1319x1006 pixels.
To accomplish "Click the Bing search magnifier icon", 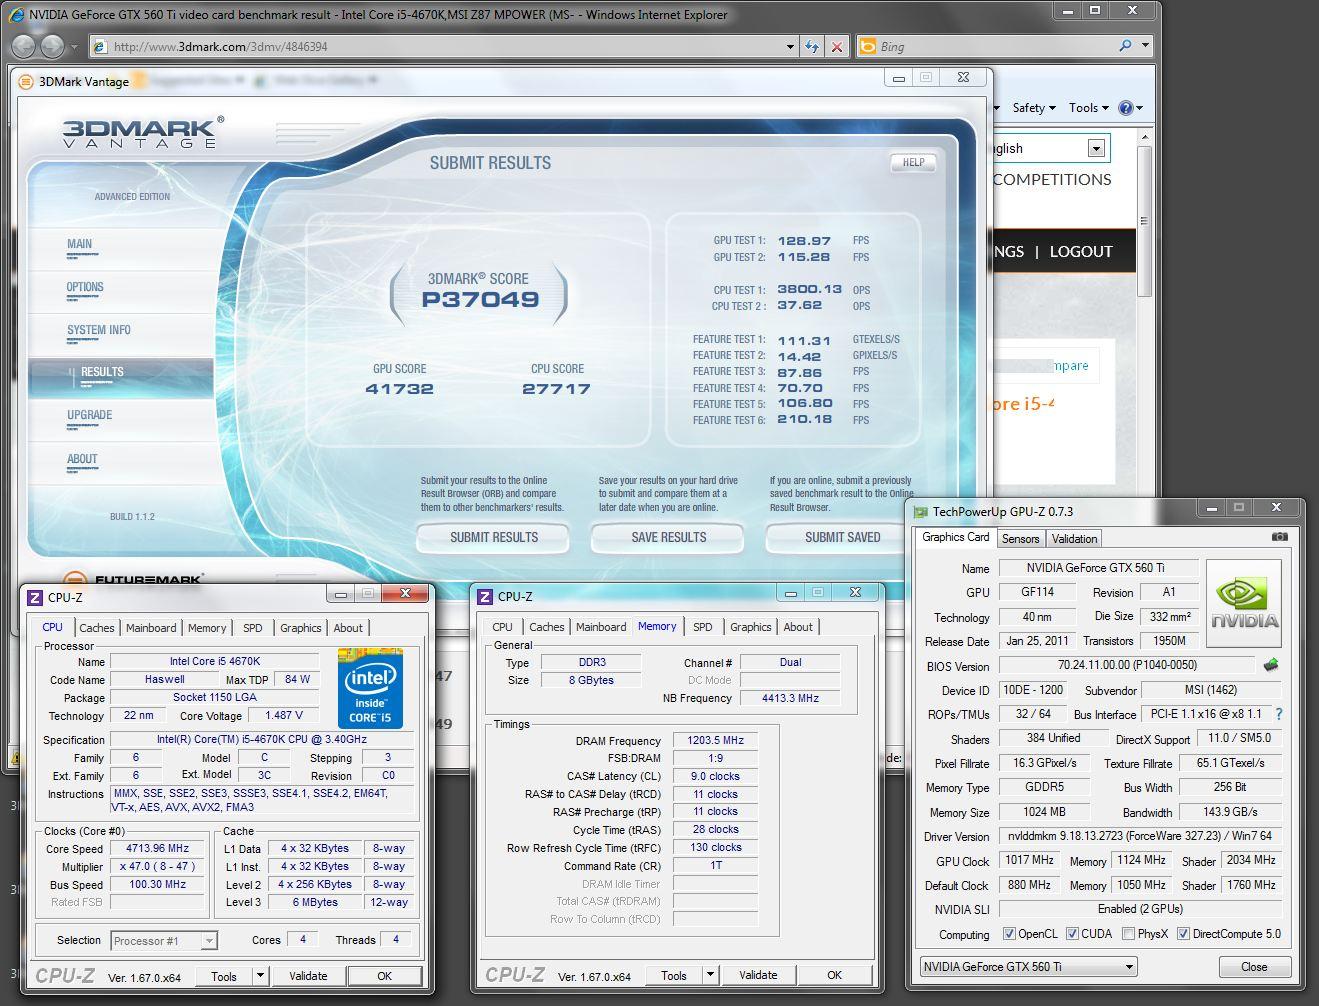I will pyautogui.click(x=1125, y=46).
